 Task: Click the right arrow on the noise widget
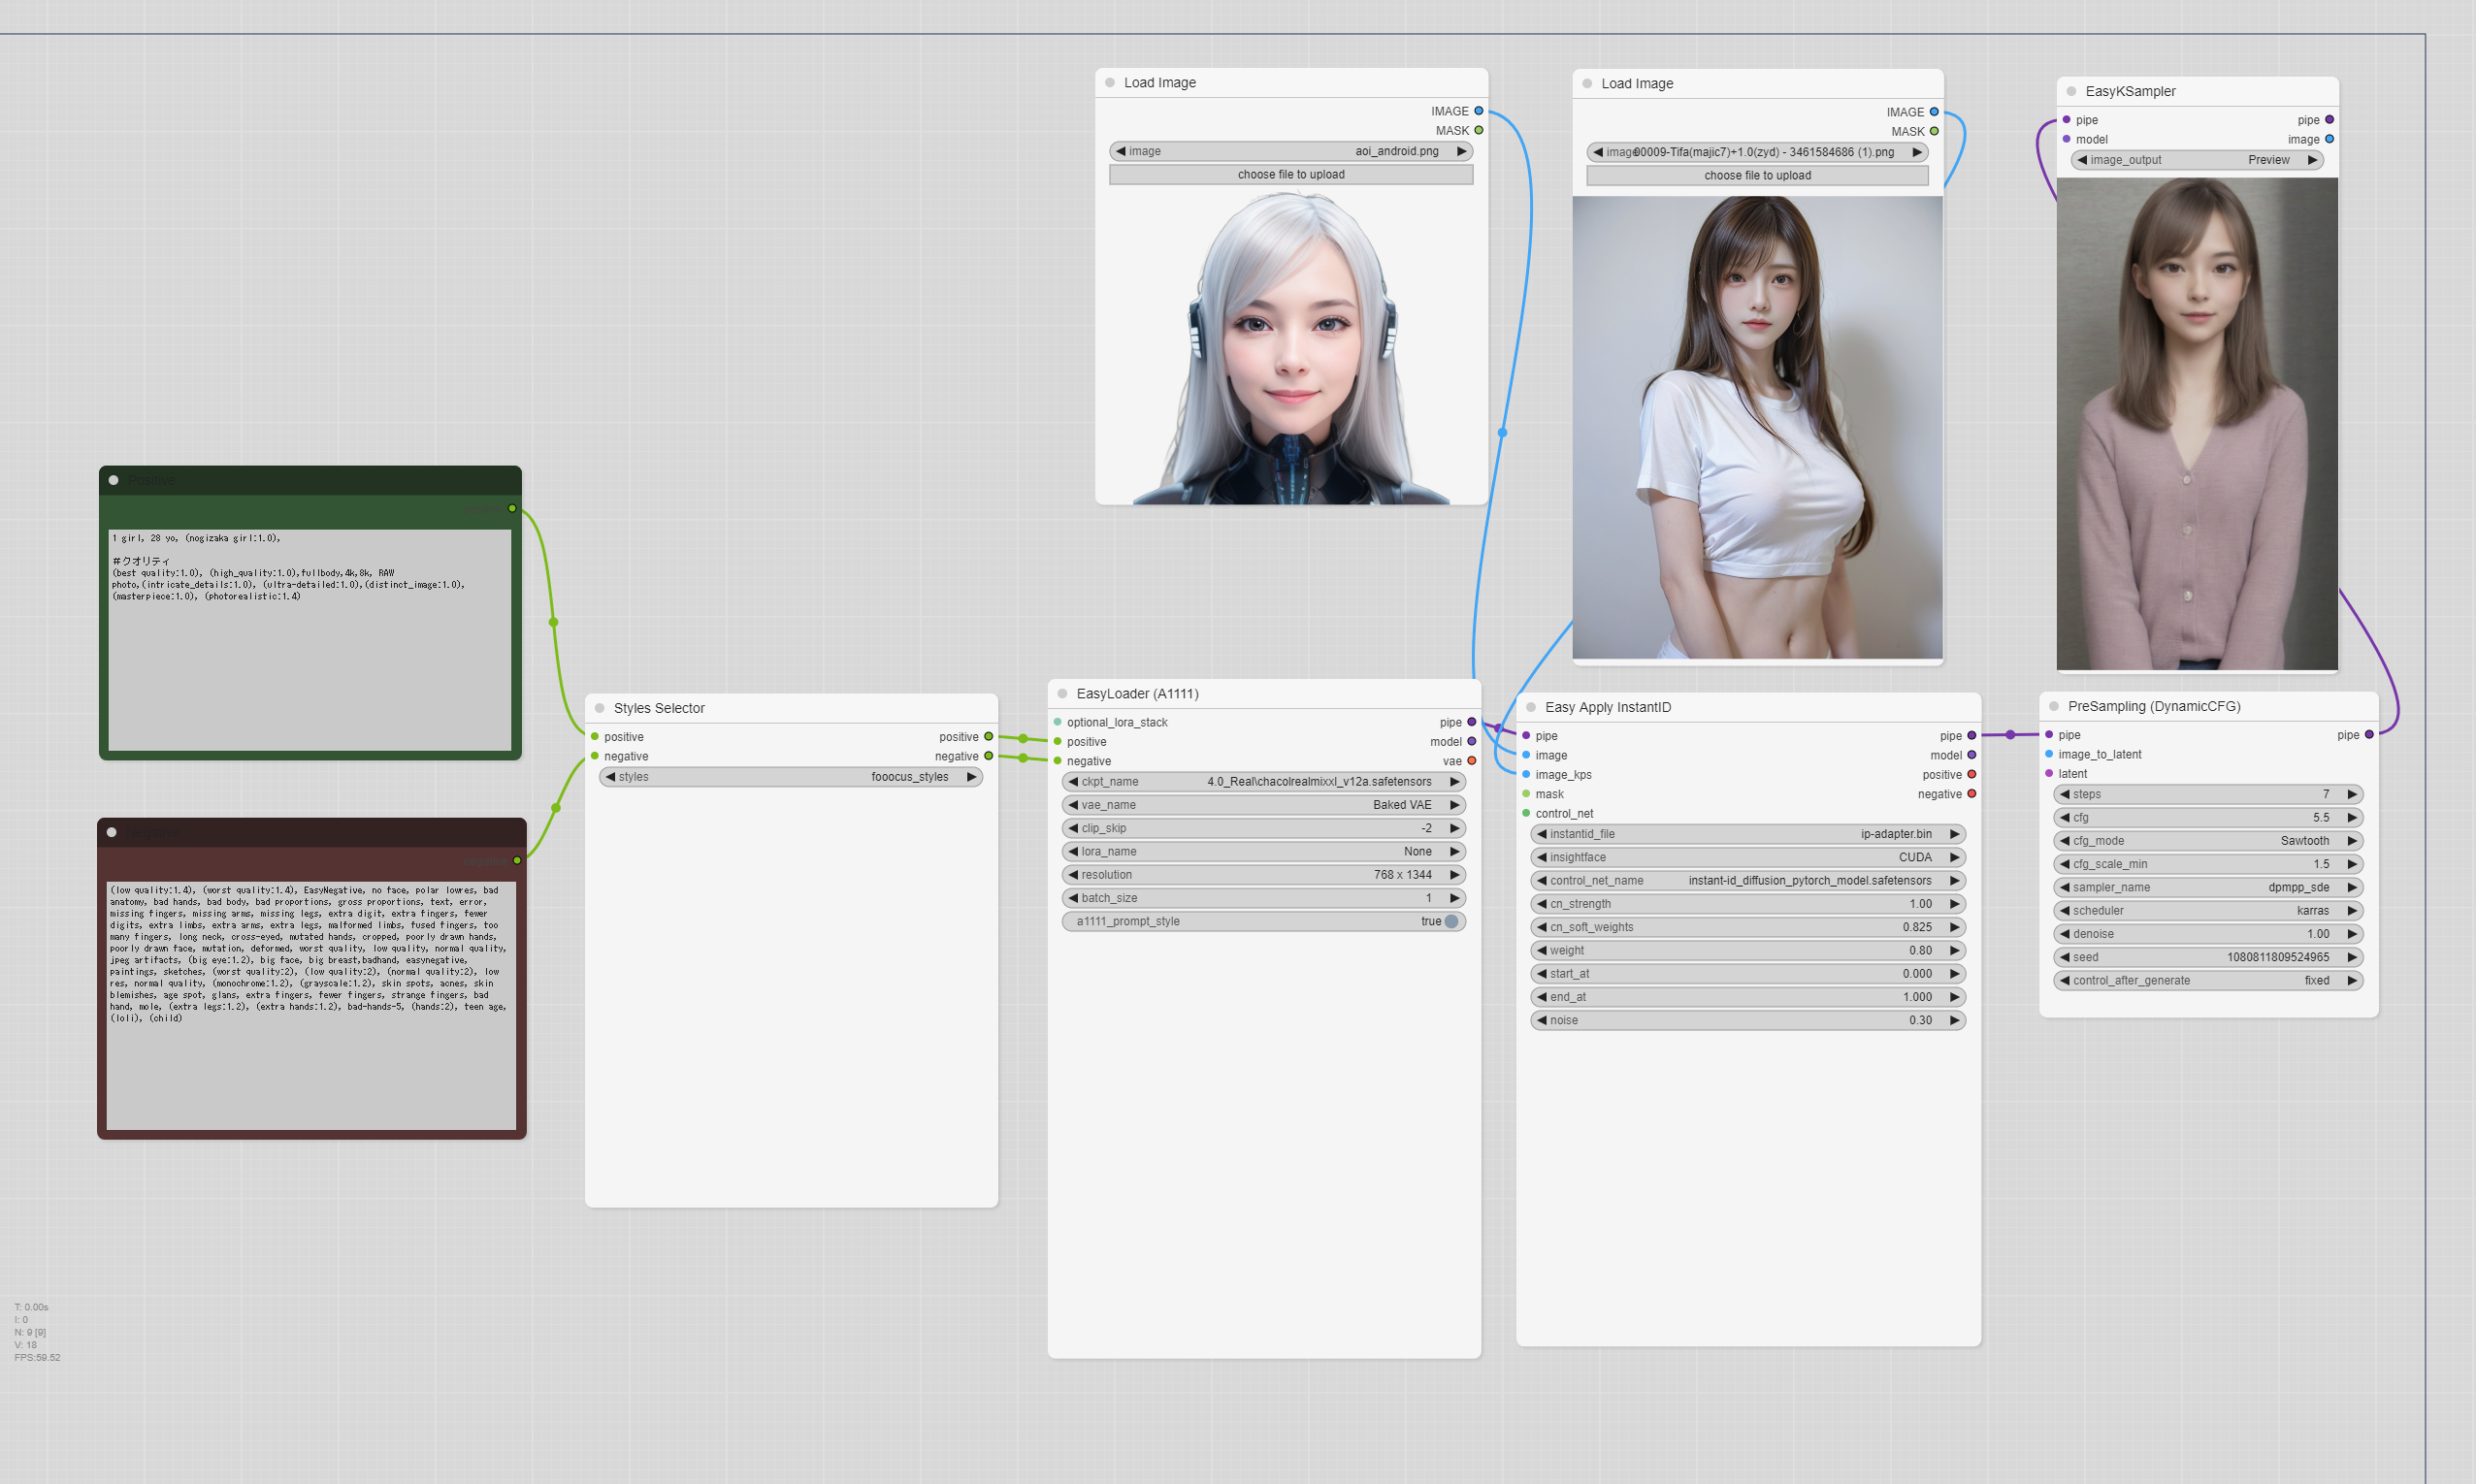1954,1020
